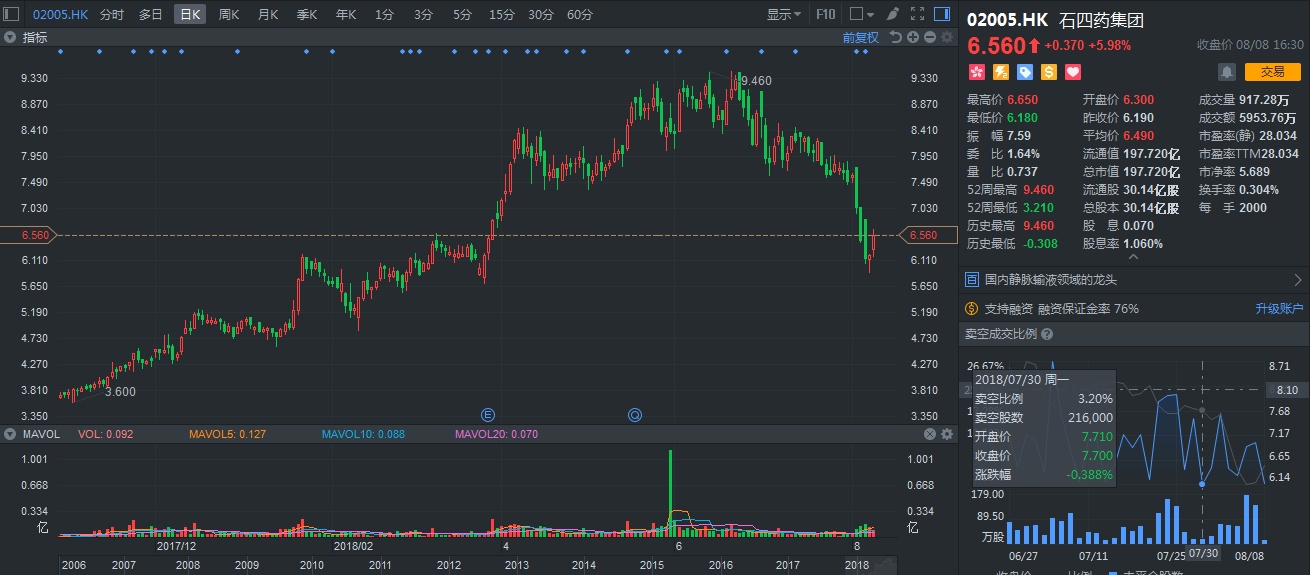Open the 显示 display dropdown
Image resolution: width=1310 pixels, height=575 pixels.
pyautogui.click(x=784, y=14)
